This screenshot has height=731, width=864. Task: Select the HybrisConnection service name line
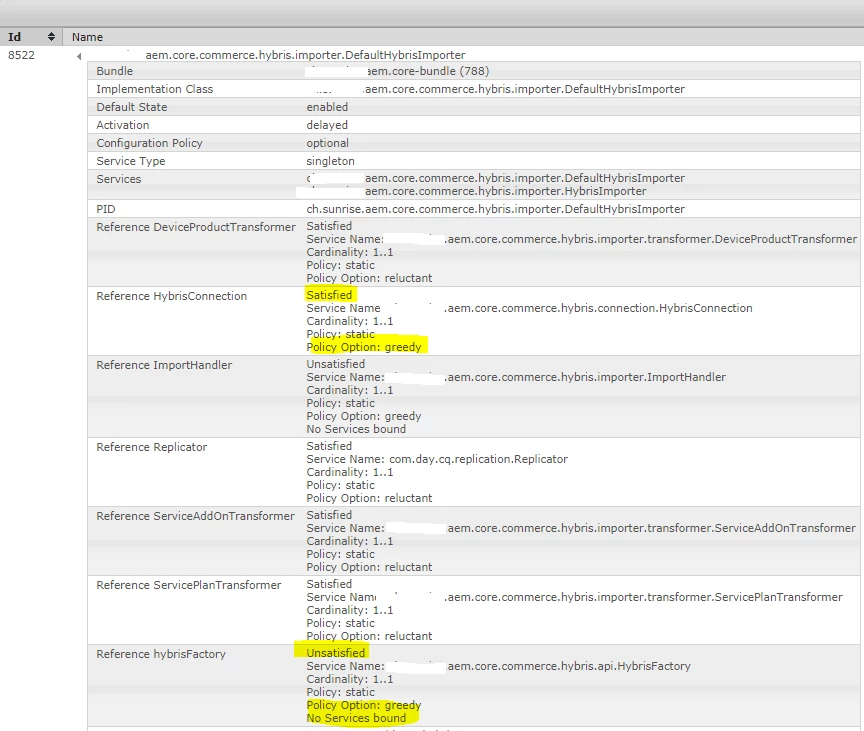pos(529,308)
